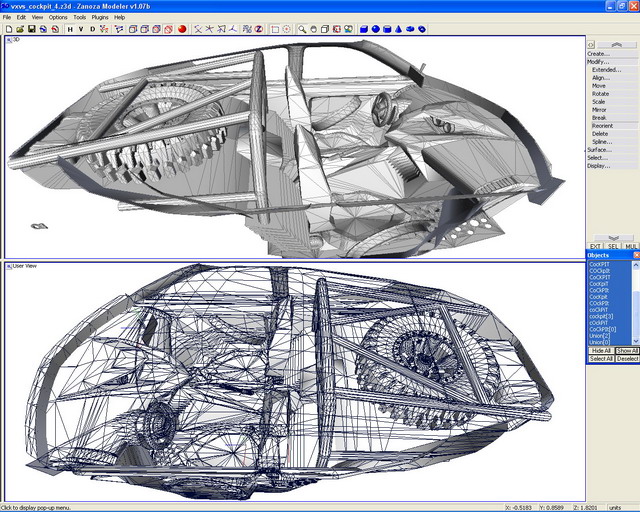Select the blue cone primitive icon

399,29
